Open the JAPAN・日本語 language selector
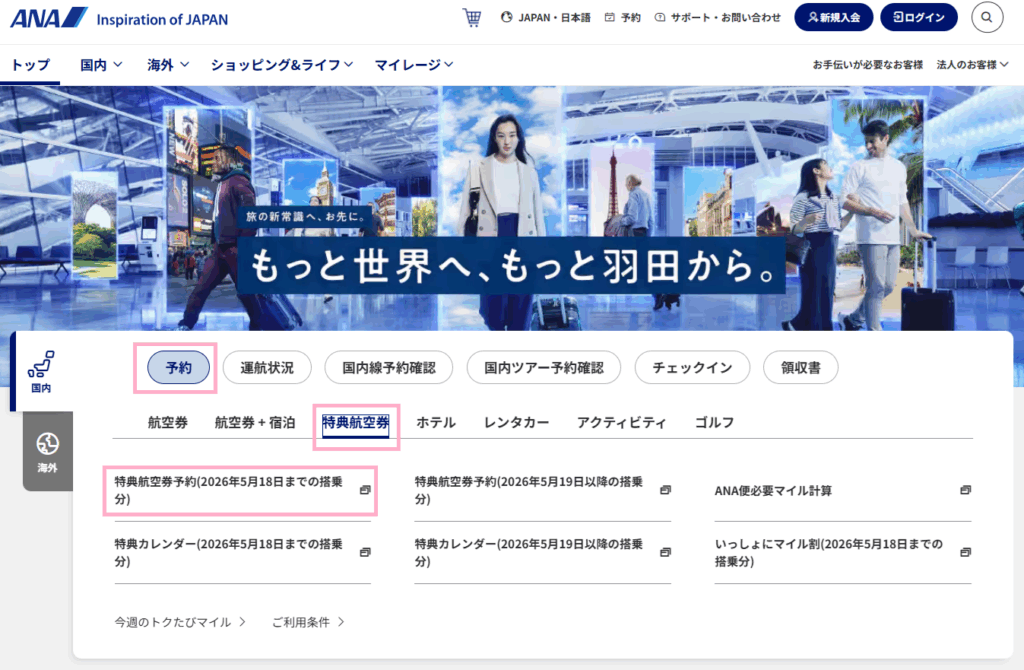The image size is (1024, 670). [x=545, y=18]
